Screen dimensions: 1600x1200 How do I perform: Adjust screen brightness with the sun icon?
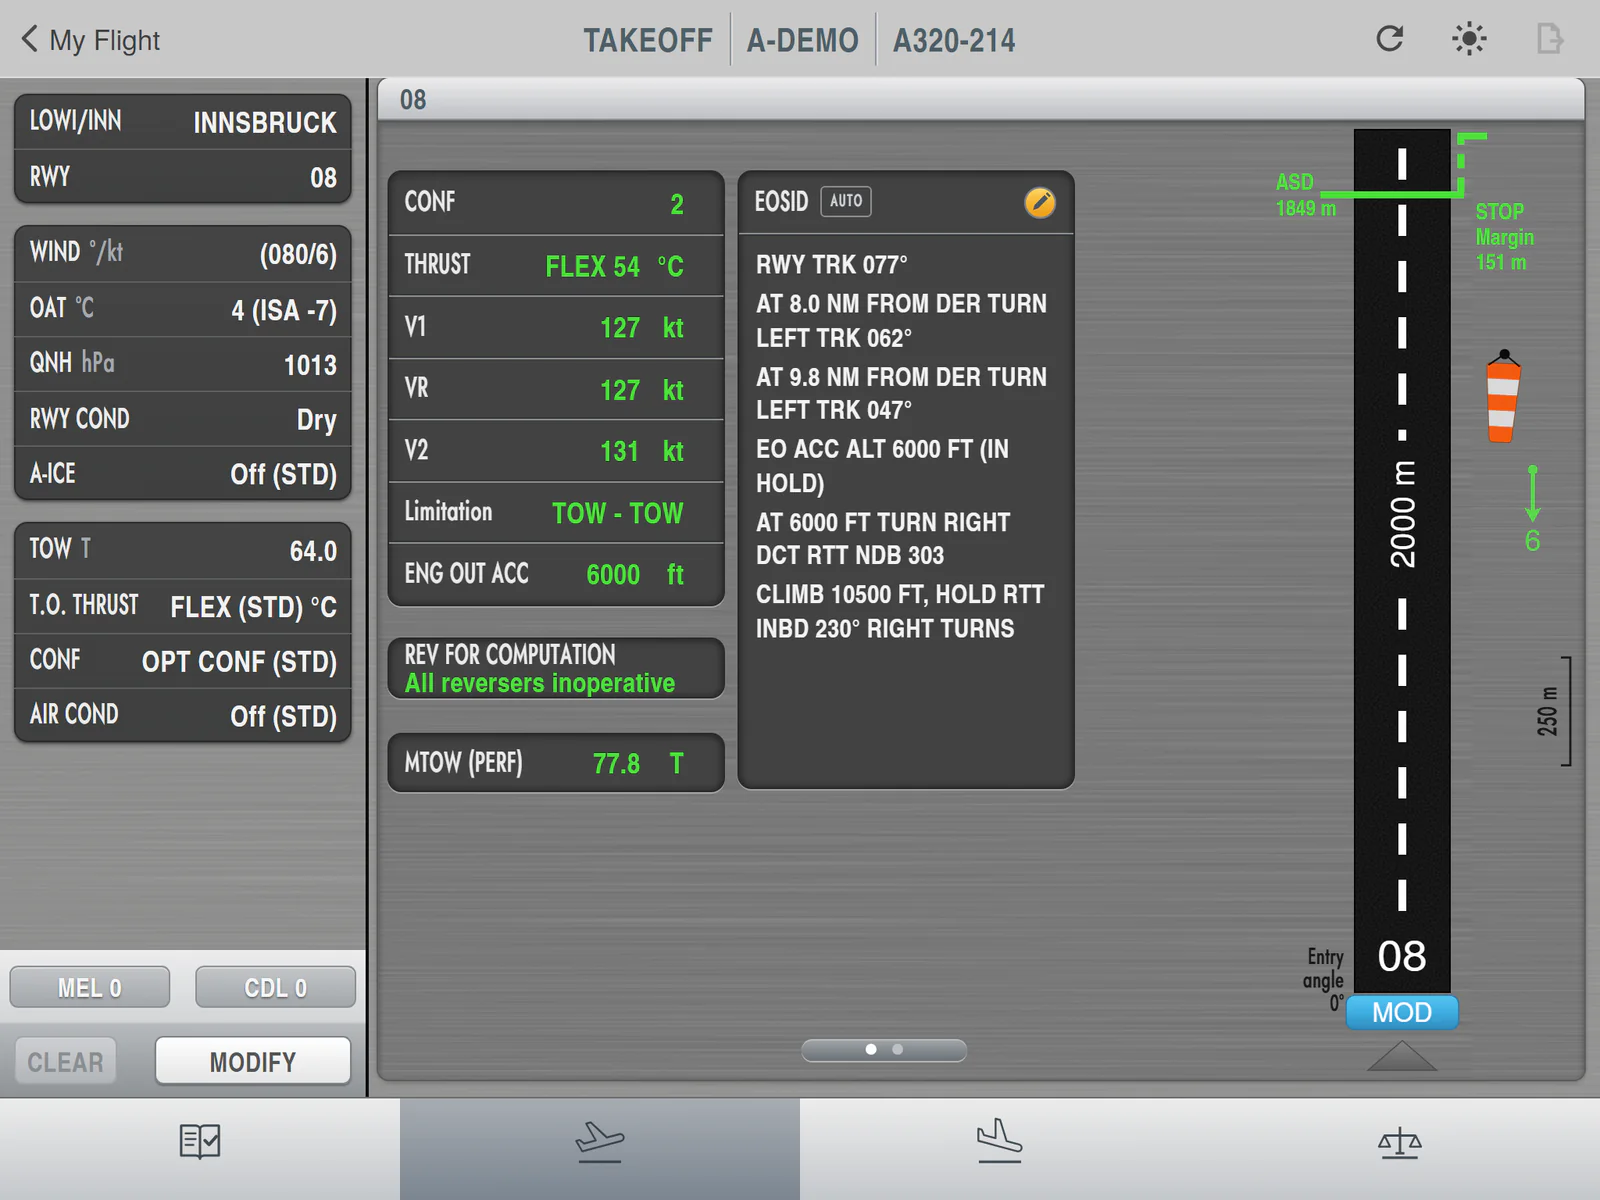pos(1469,39)
